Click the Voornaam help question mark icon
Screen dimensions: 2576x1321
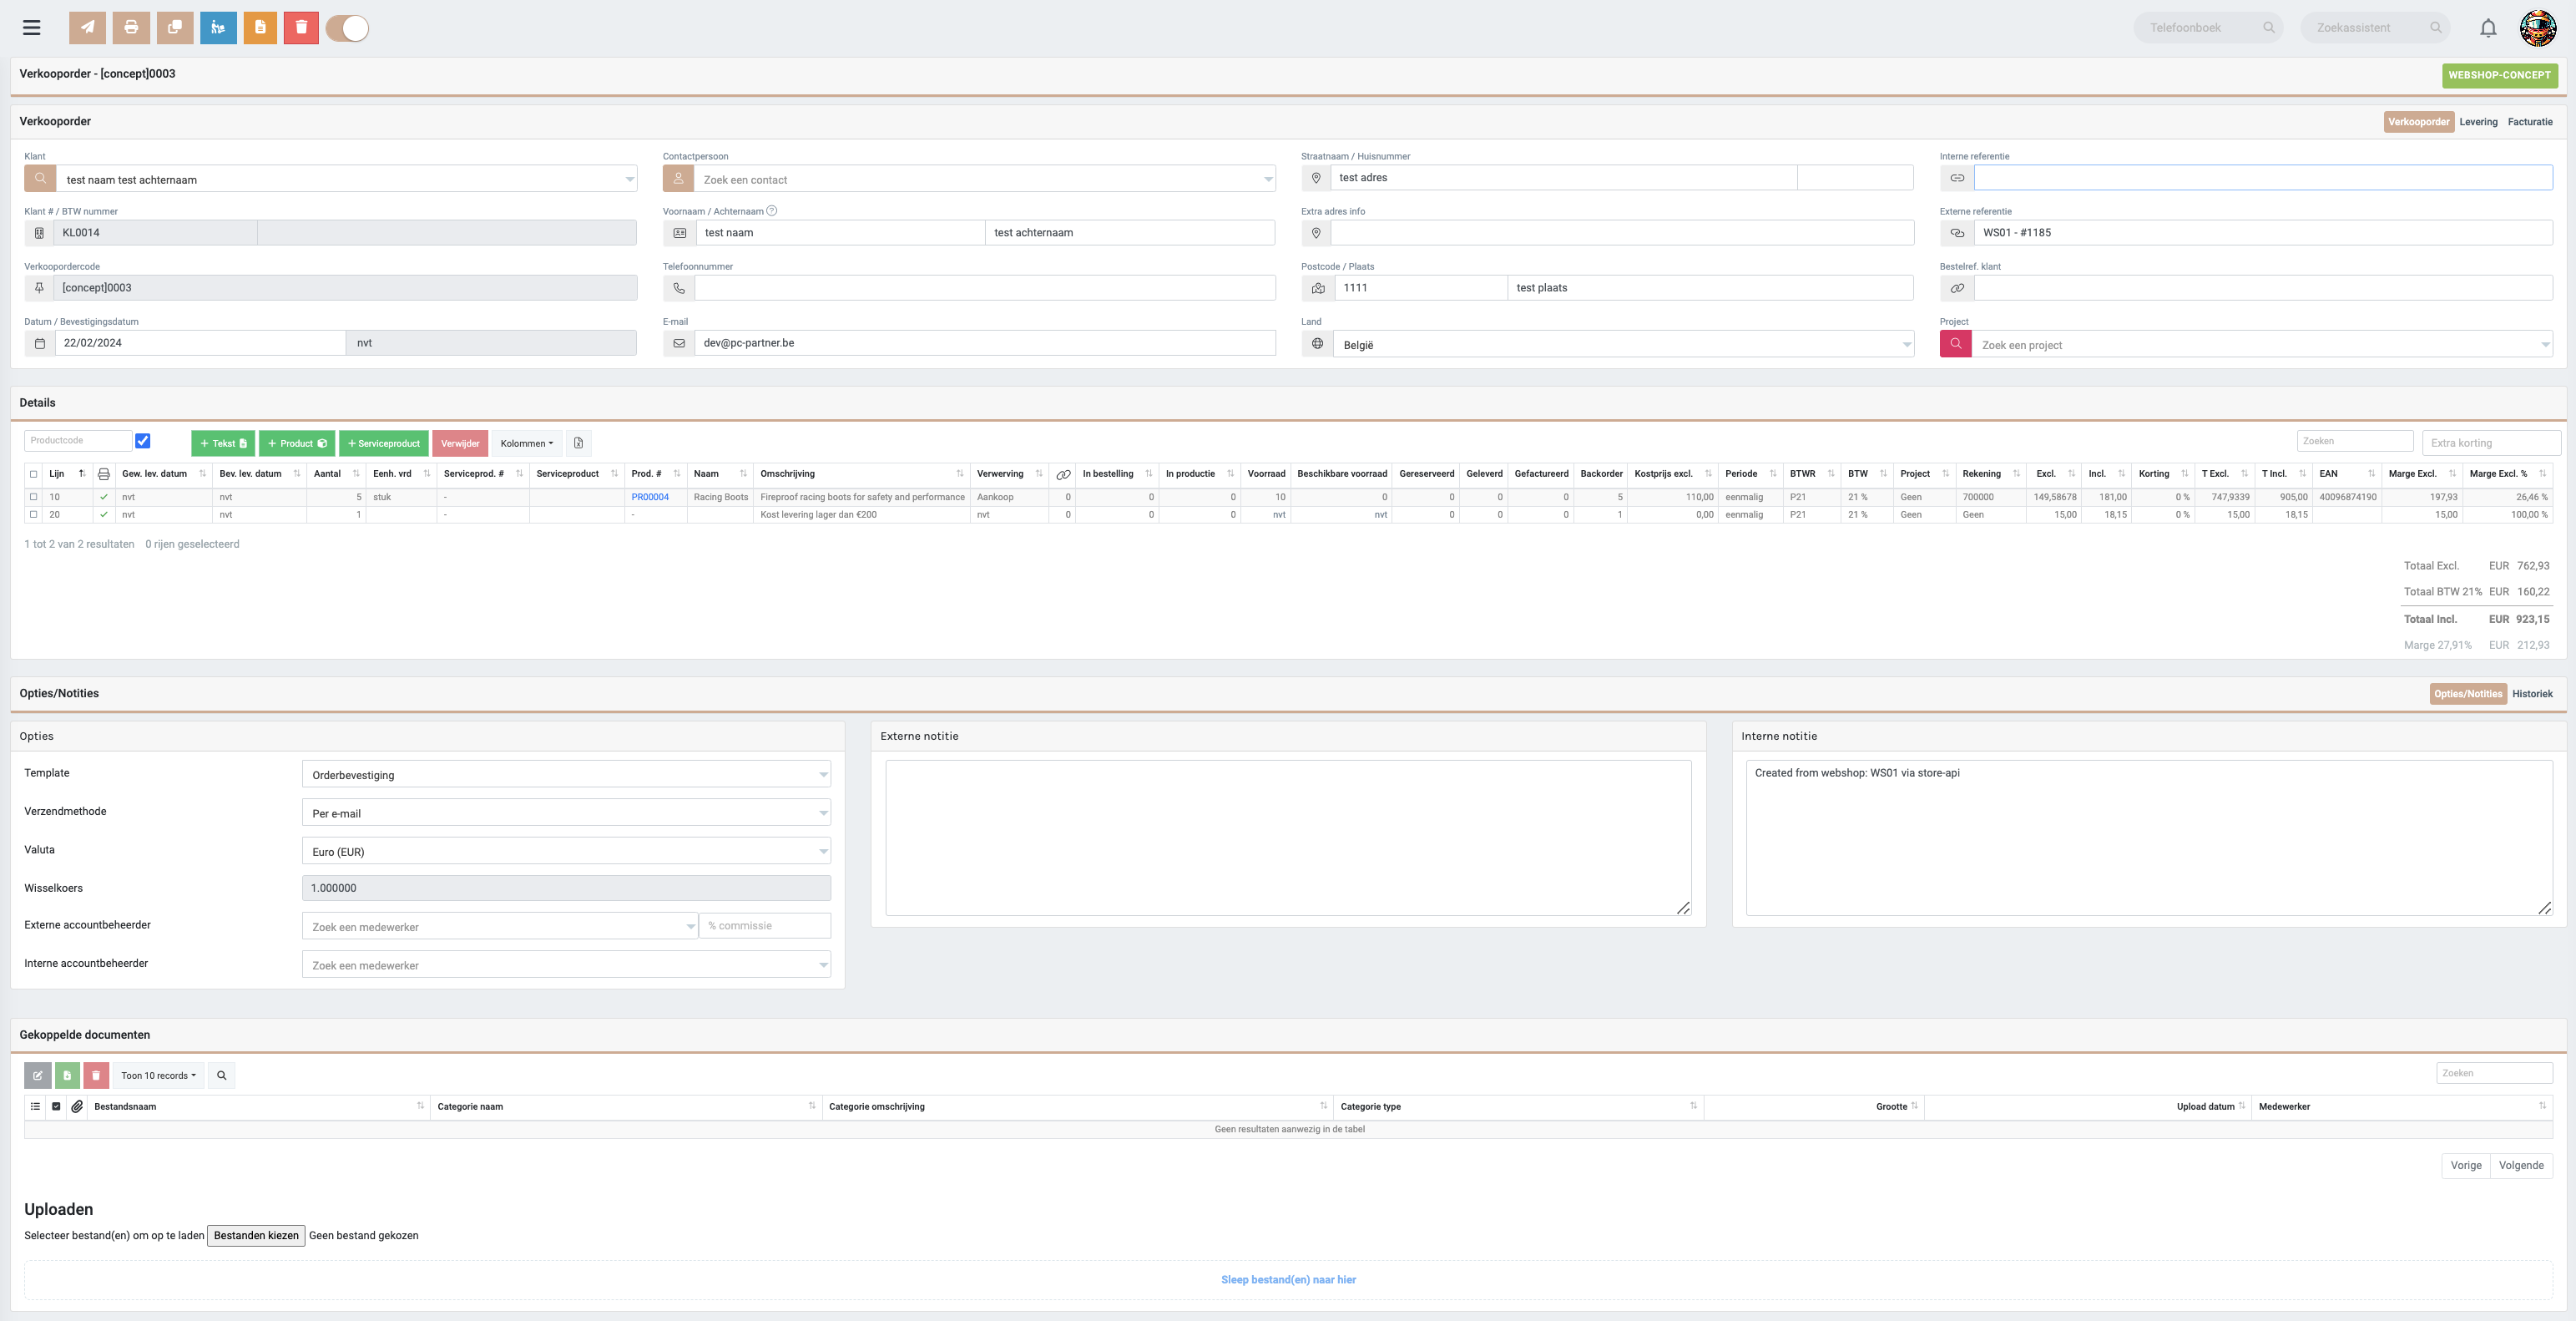771,211
